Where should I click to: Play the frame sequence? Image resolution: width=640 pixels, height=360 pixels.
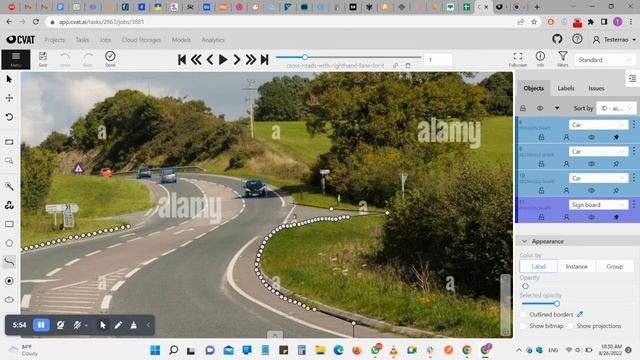pyautogui.click(x=223, y=60)
